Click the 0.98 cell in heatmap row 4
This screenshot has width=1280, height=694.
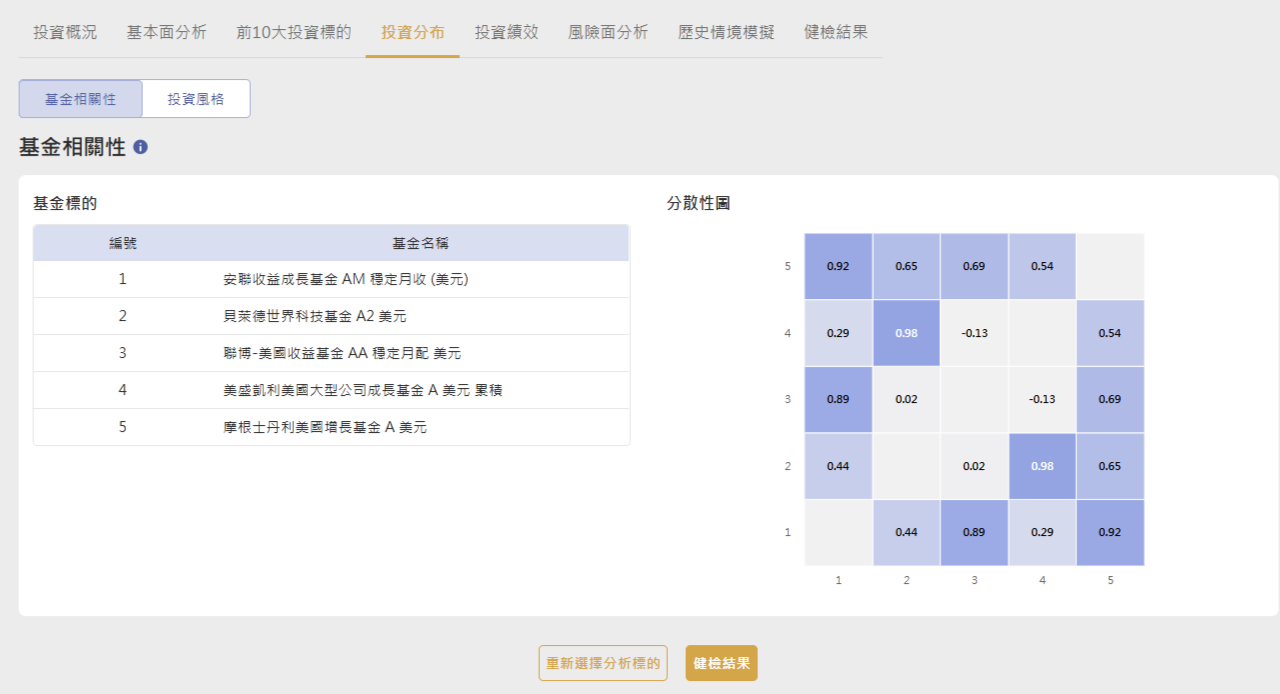point(906,333)
